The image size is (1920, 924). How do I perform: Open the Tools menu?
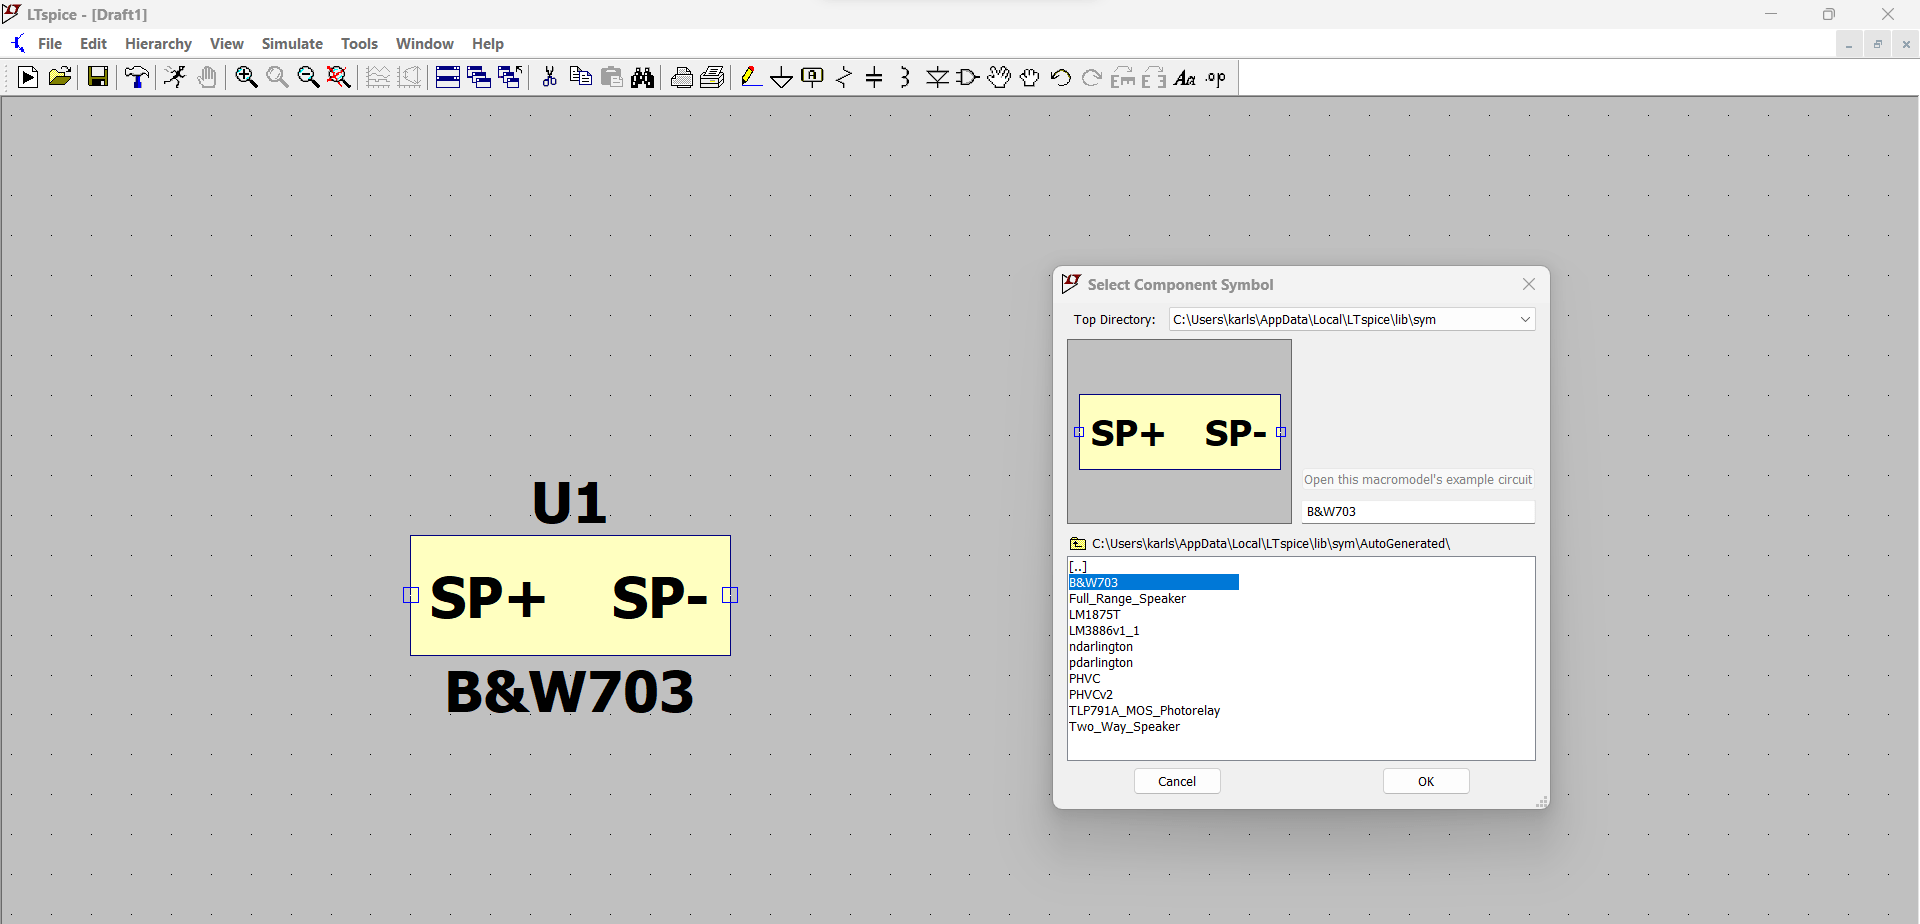pos(359,44)
